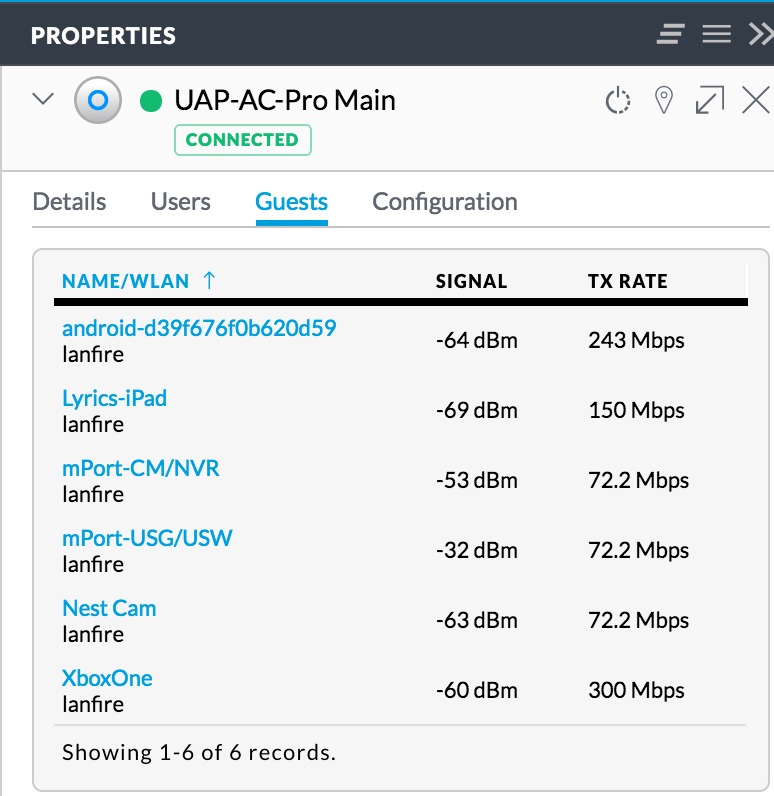Image resolution: width=774 pixels, height=796 pixels.
Task: Switch to the Details tab
Action: click(x=69, y=202)
